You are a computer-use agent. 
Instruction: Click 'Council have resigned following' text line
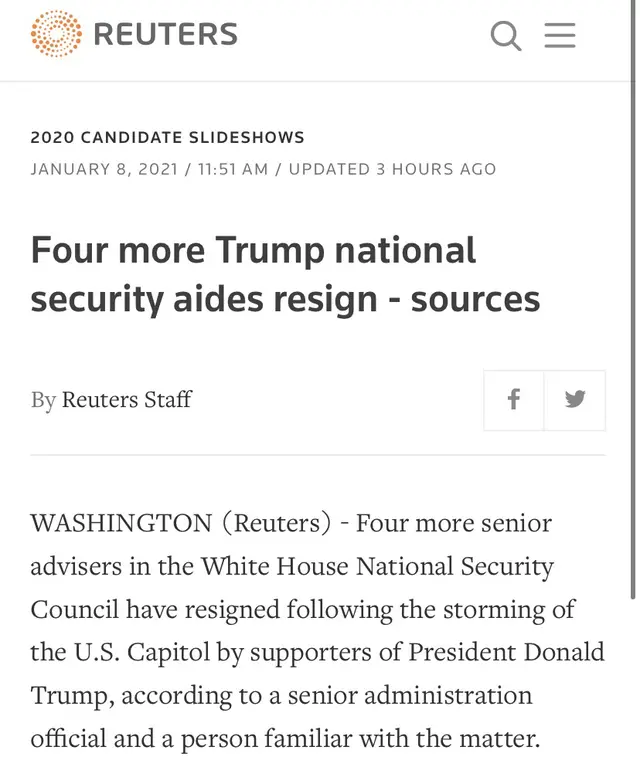point(212,610)
